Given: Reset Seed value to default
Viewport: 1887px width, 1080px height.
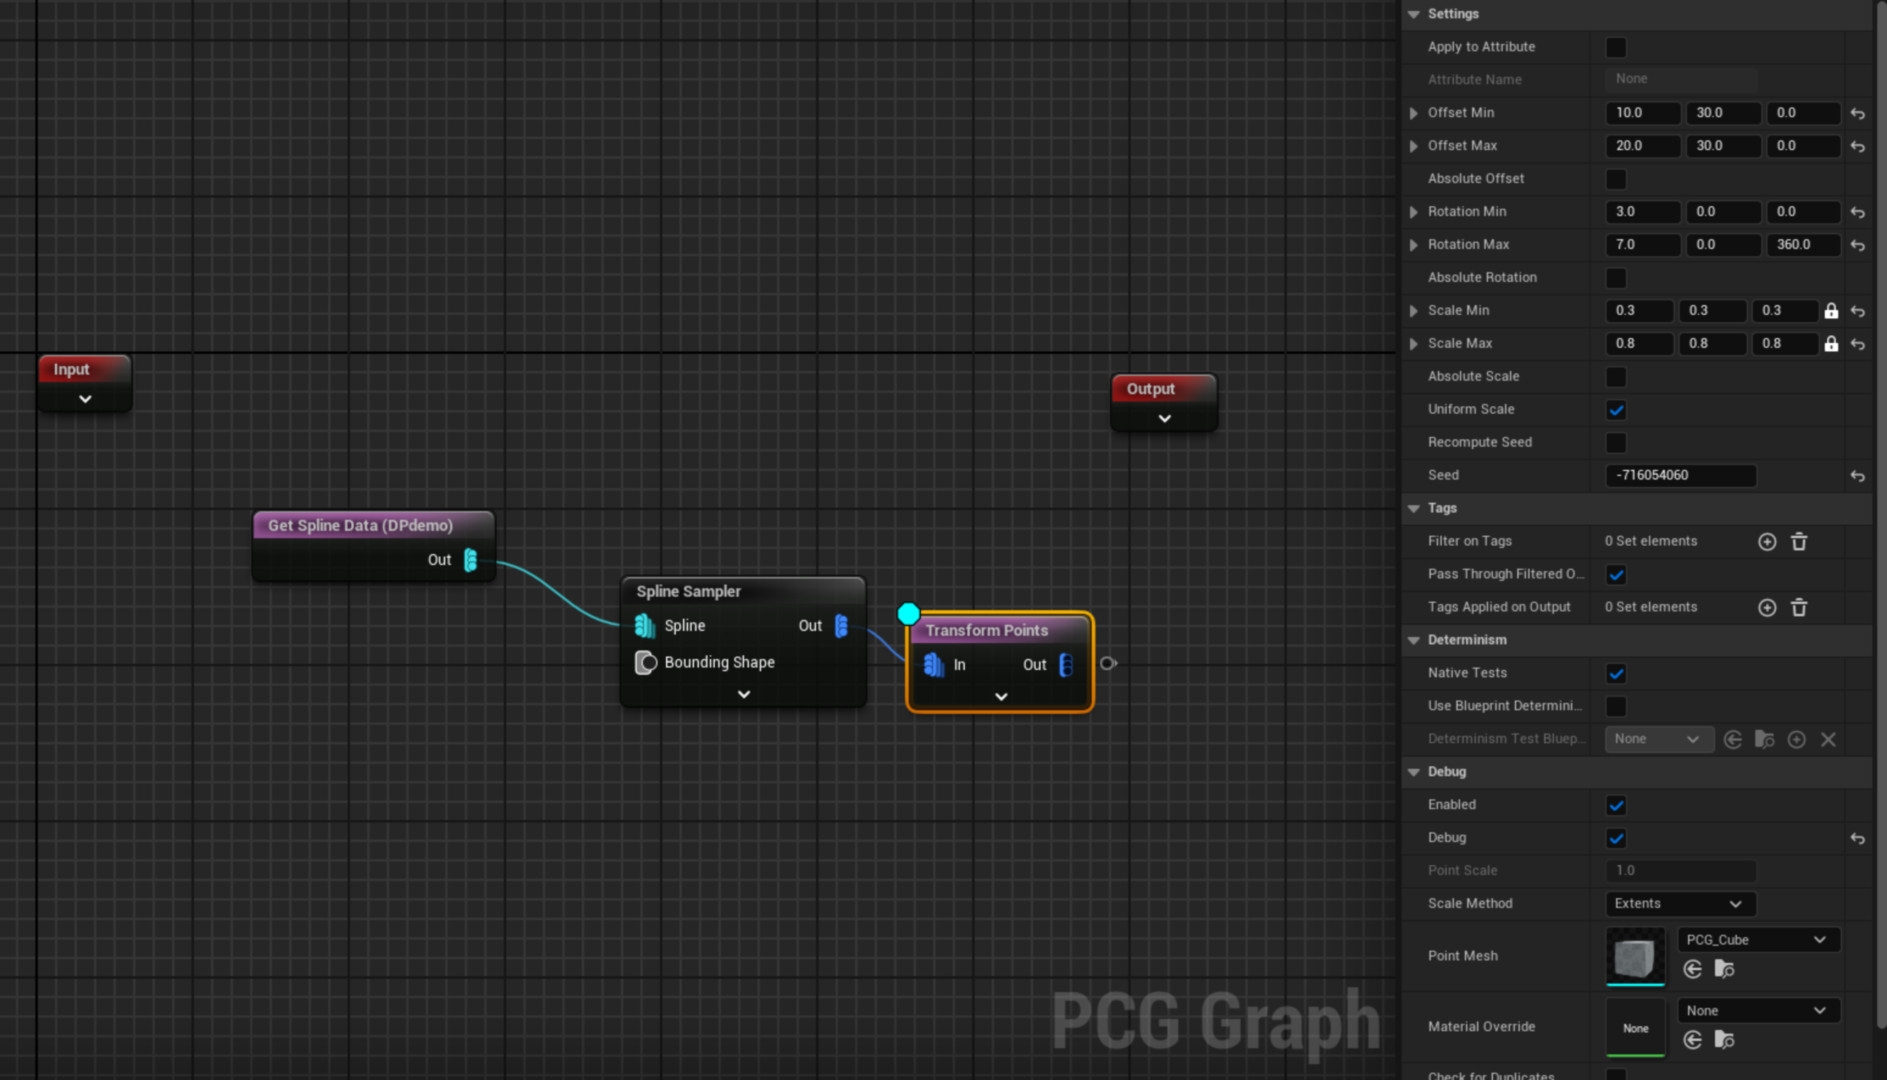Looking at the screenshot, I should pos(1857,476).
